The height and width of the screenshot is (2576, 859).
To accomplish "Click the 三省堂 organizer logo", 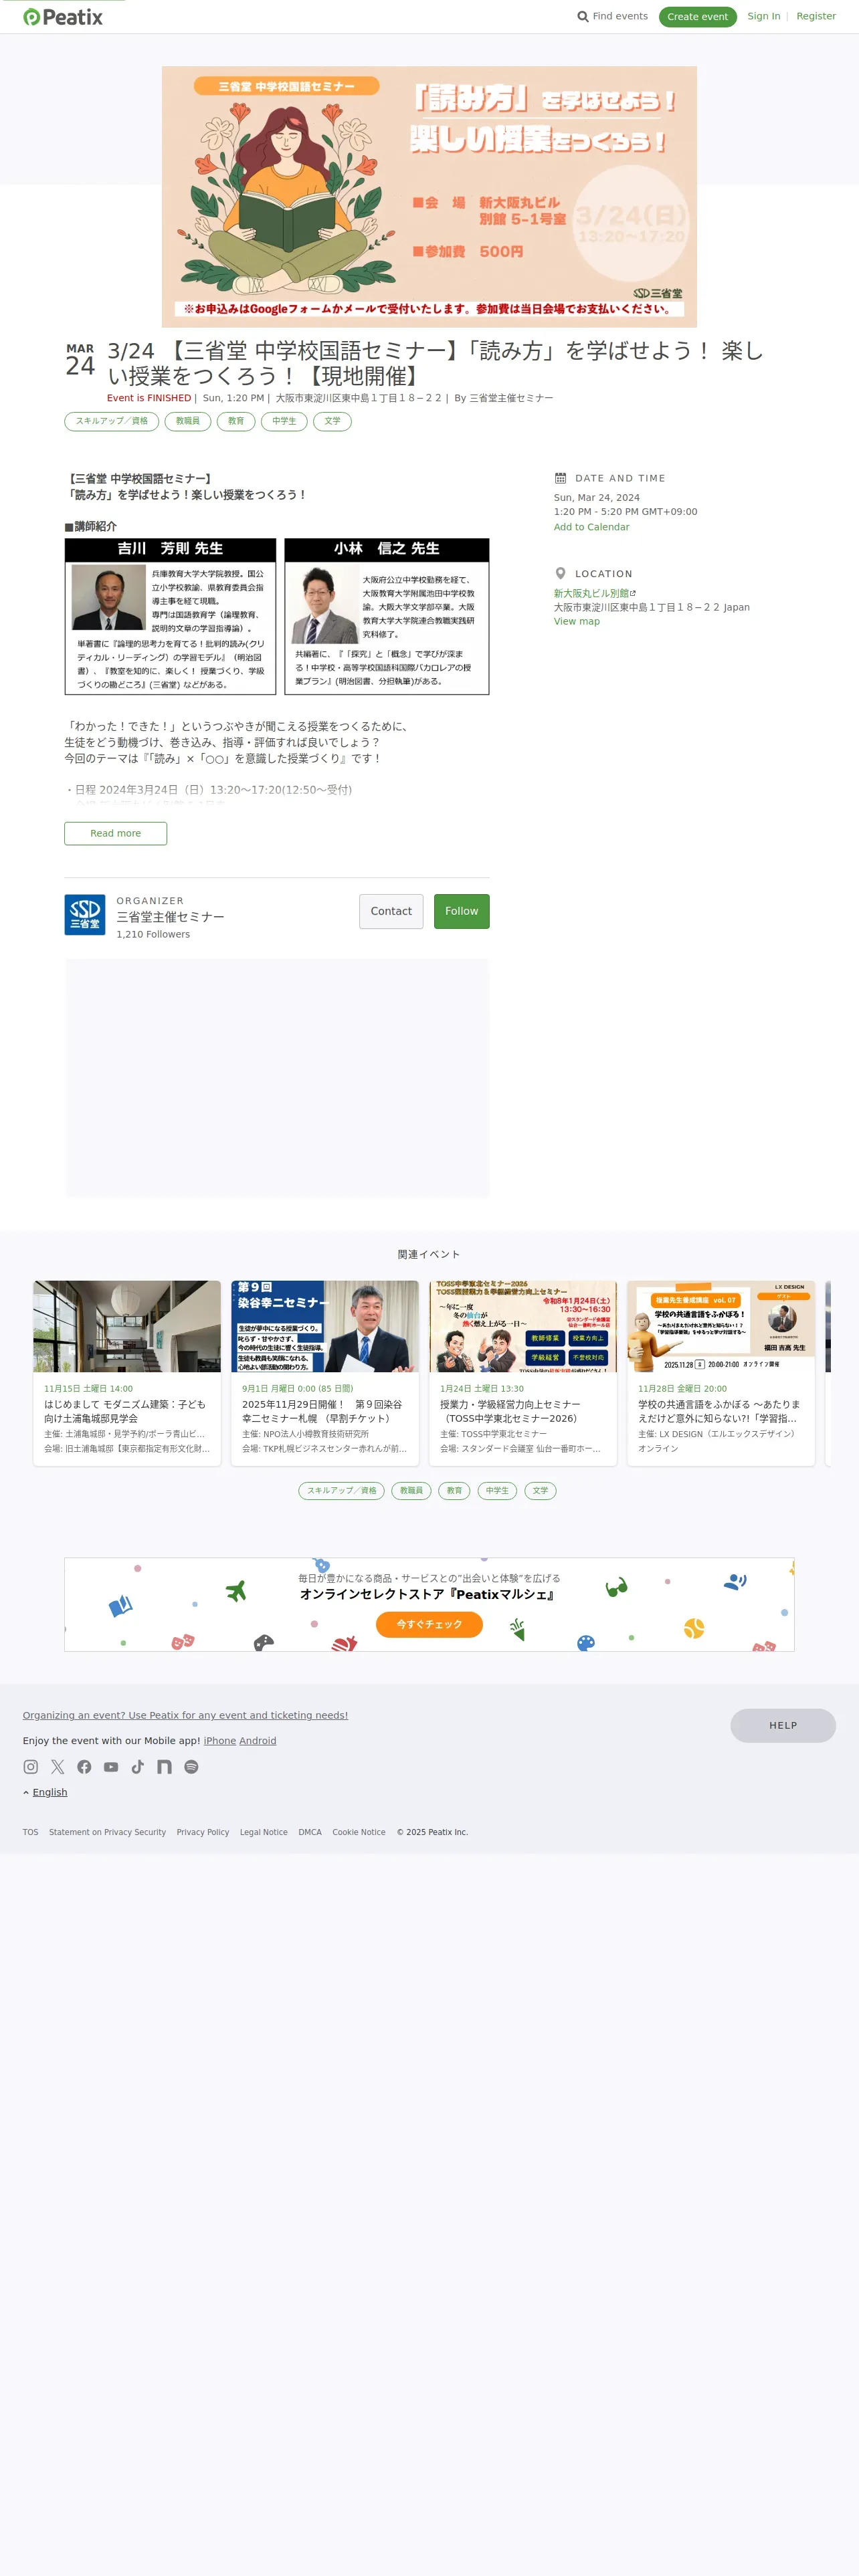I will coord(85,915).
